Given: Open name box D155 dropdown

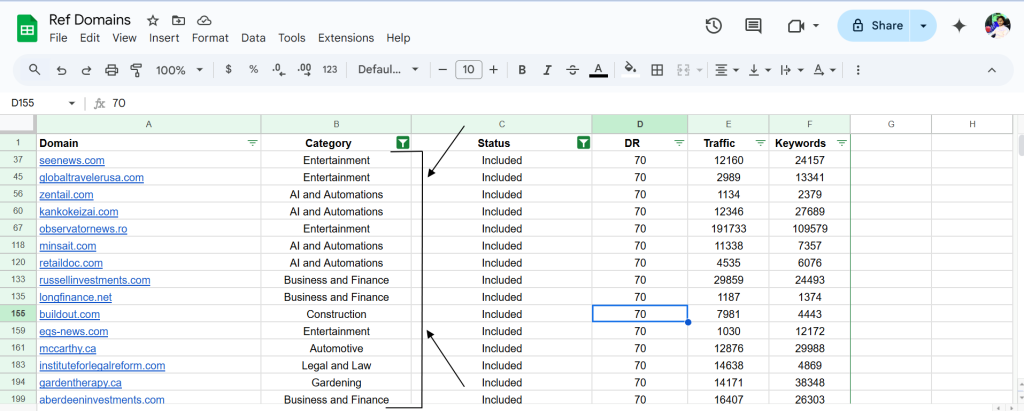Looking at the screenshot, I should [72, 103].
